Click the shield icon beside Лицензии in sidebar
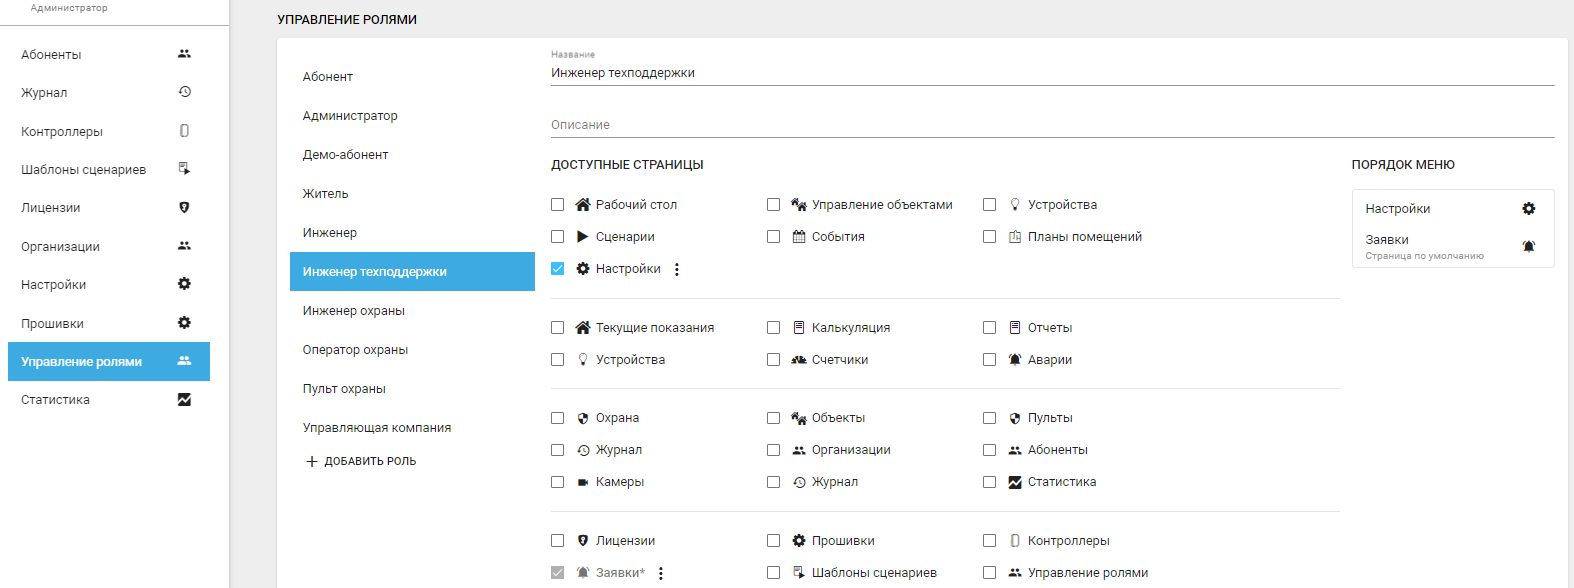The image size is (1574, 588). [x=184, y=208]
